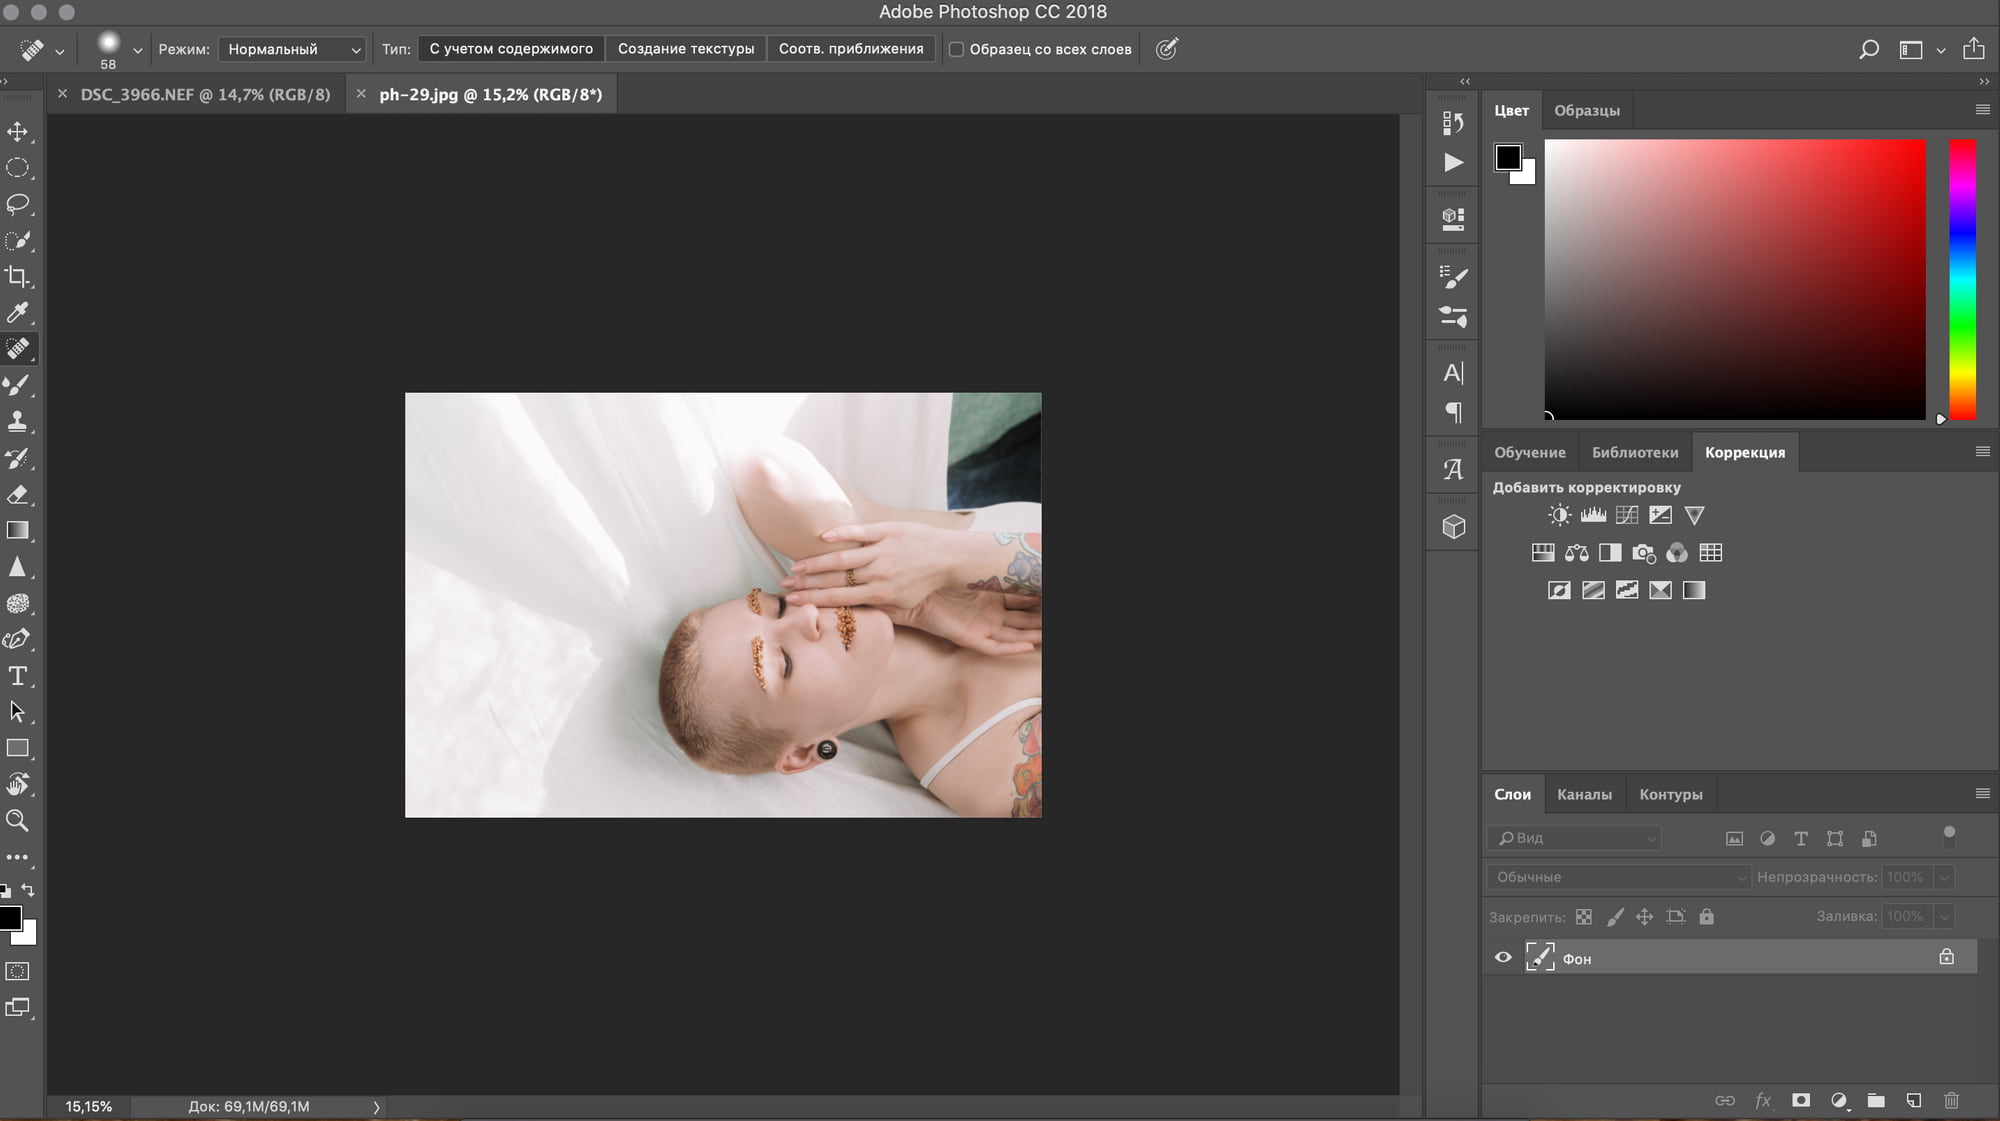Viewport: 2000px width, 1121px height.
Task: Click the Brightness/Contrast correction icon
Action: point(1559,514)
